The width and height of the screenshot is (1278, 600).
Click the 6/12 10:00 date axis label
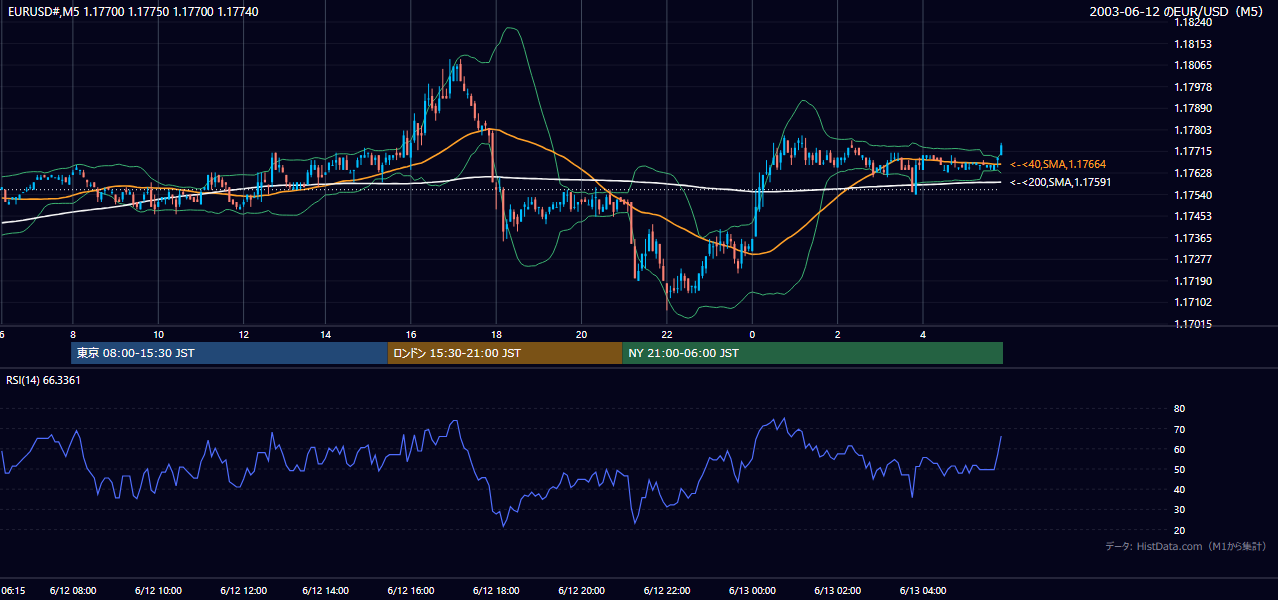[158, 590]
